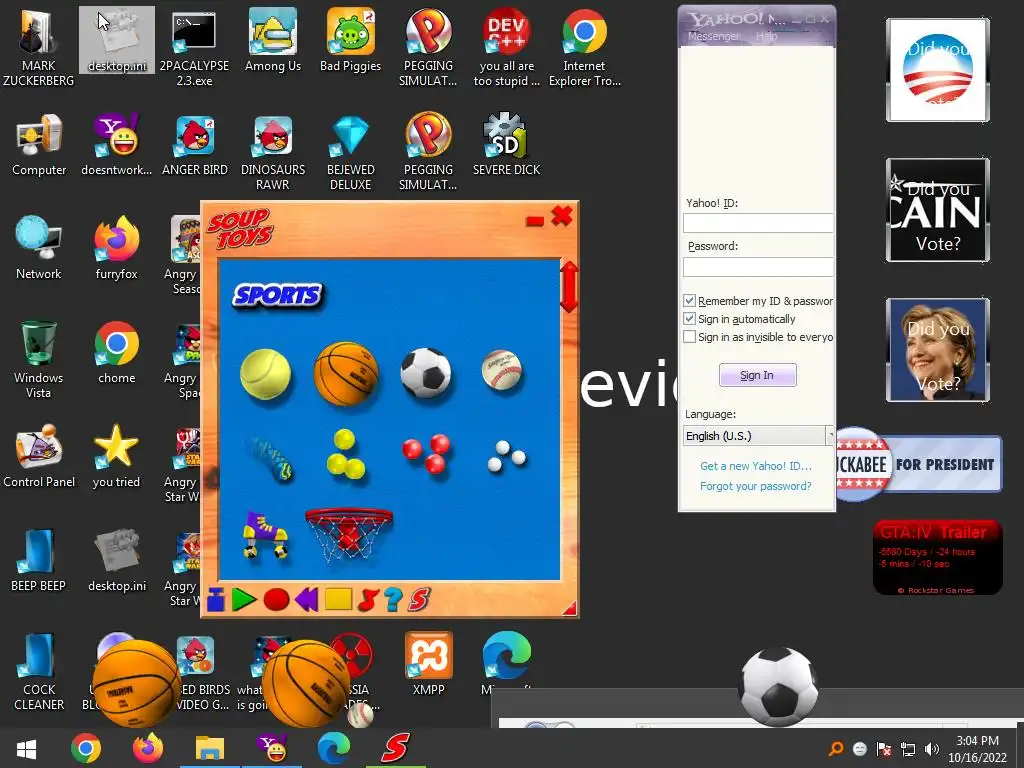Viewport: 1024px width, 768px height.
Task: Open Soup Toys from the taskbar
Action: pyautogui.click(x=395, y=748)
